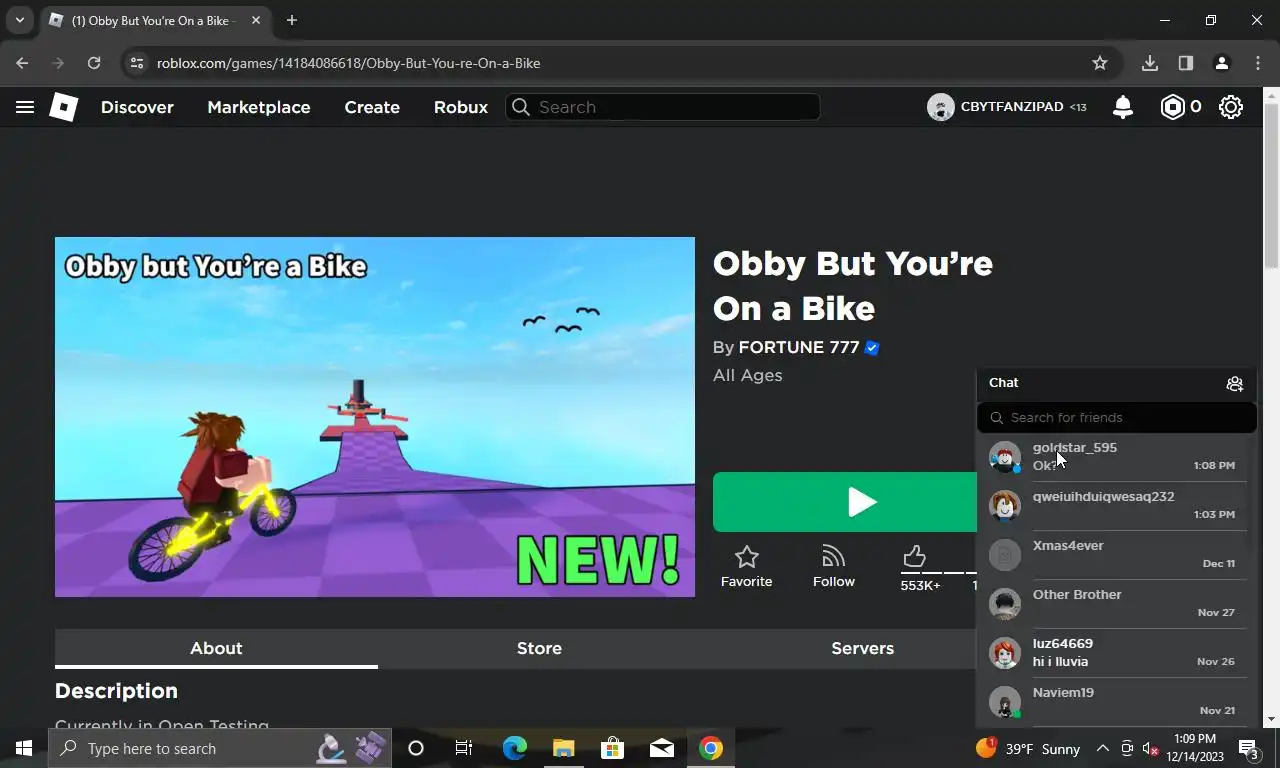Click the Roblox logo icon
The width and height of the screenshot is (1280, 768).
[63, 107]
